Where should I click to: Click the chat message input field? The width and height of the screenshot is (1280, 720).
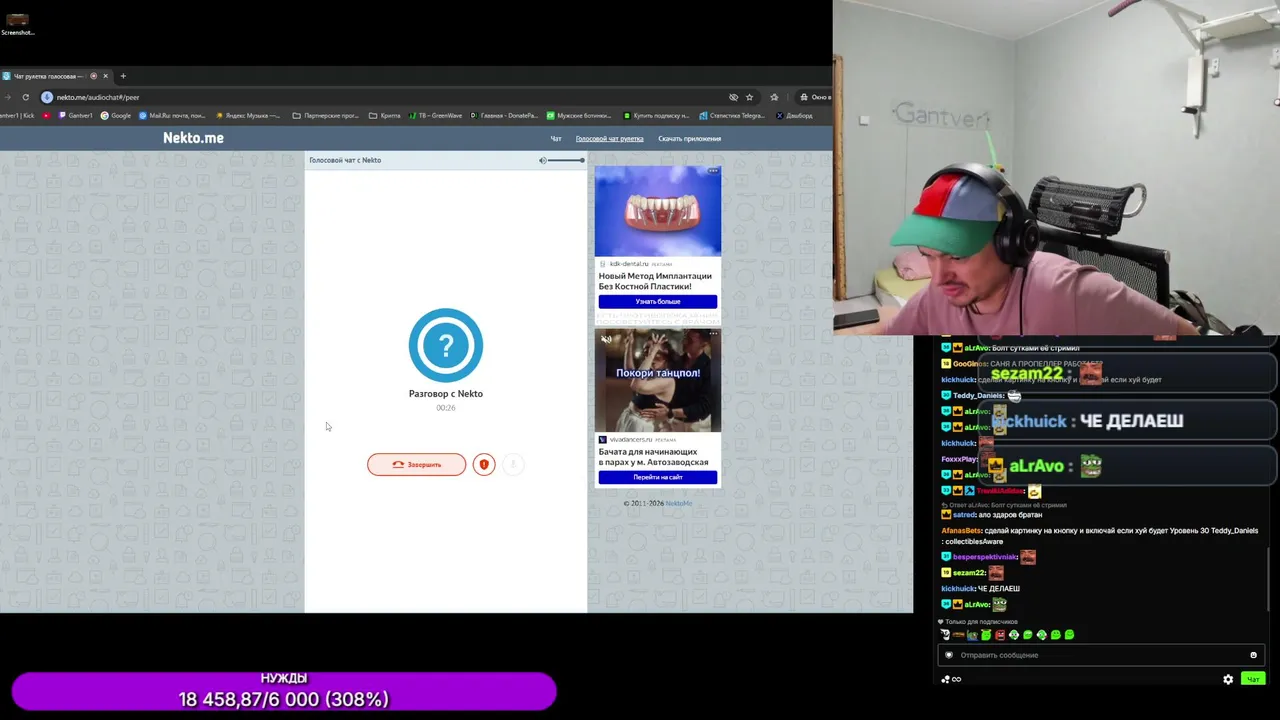click(1100, 655)
